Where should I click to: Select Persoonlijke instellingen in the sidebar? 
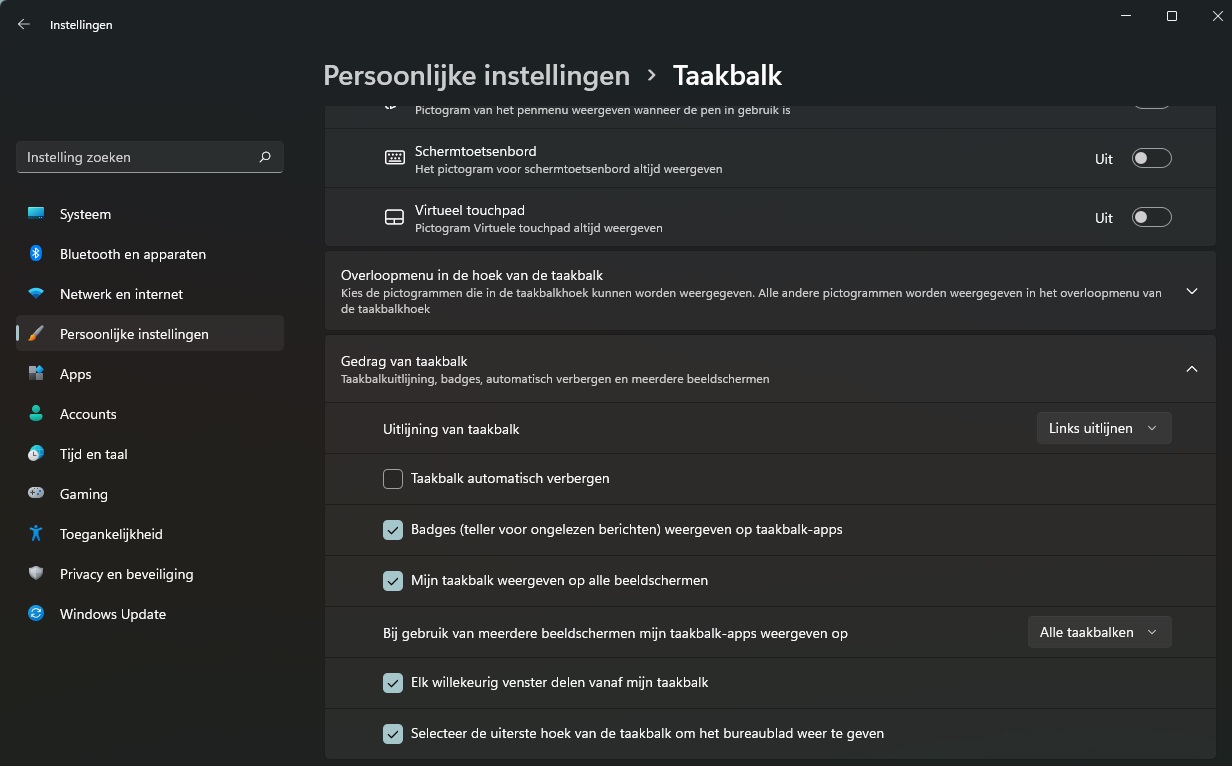click(x=131, y=334)
